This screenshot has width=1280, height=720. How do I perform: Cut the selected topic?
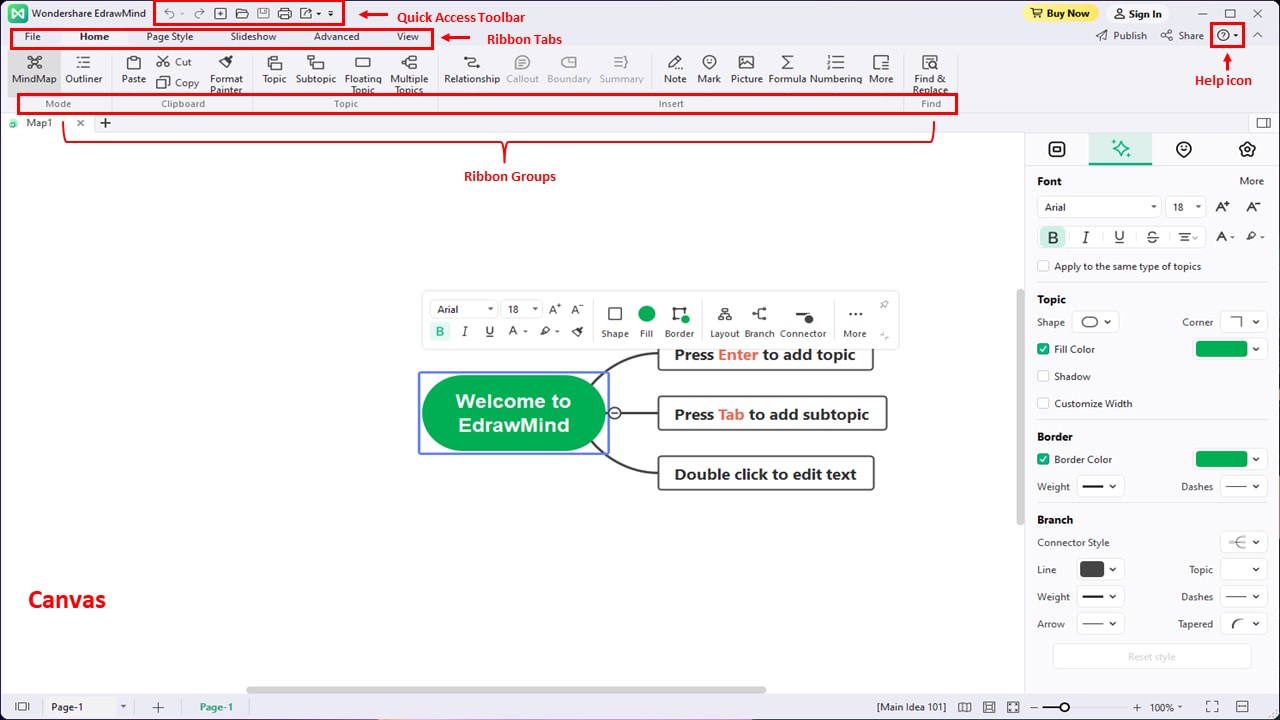tap(174, 62)
